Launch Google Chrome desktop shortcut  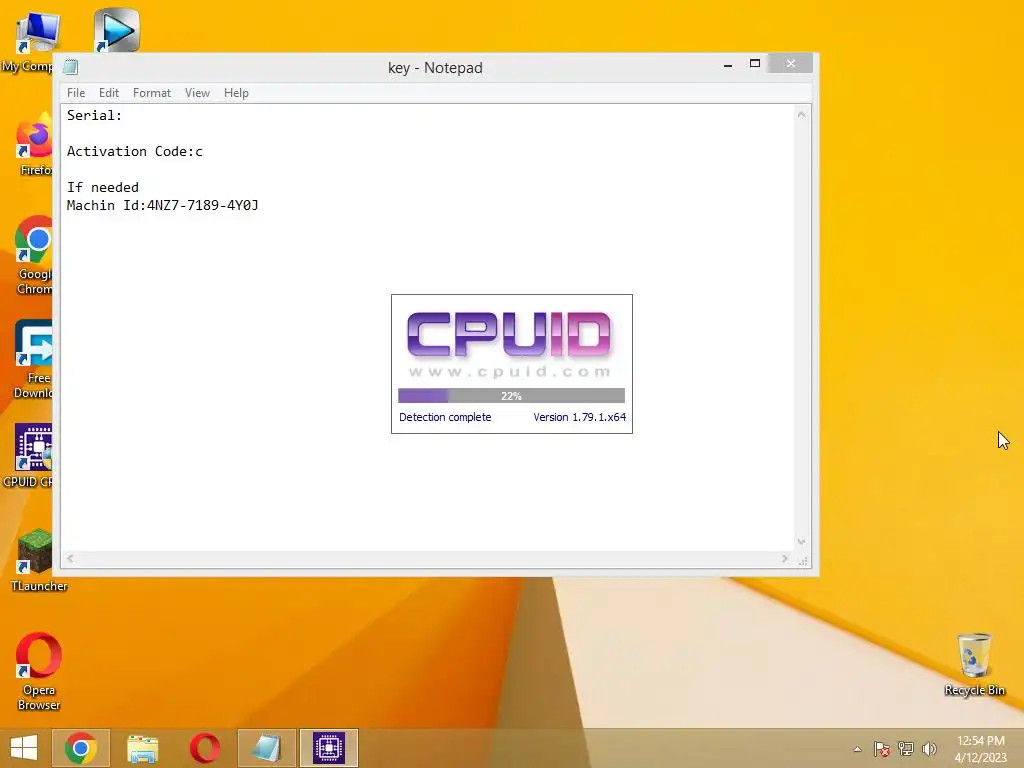34,255
